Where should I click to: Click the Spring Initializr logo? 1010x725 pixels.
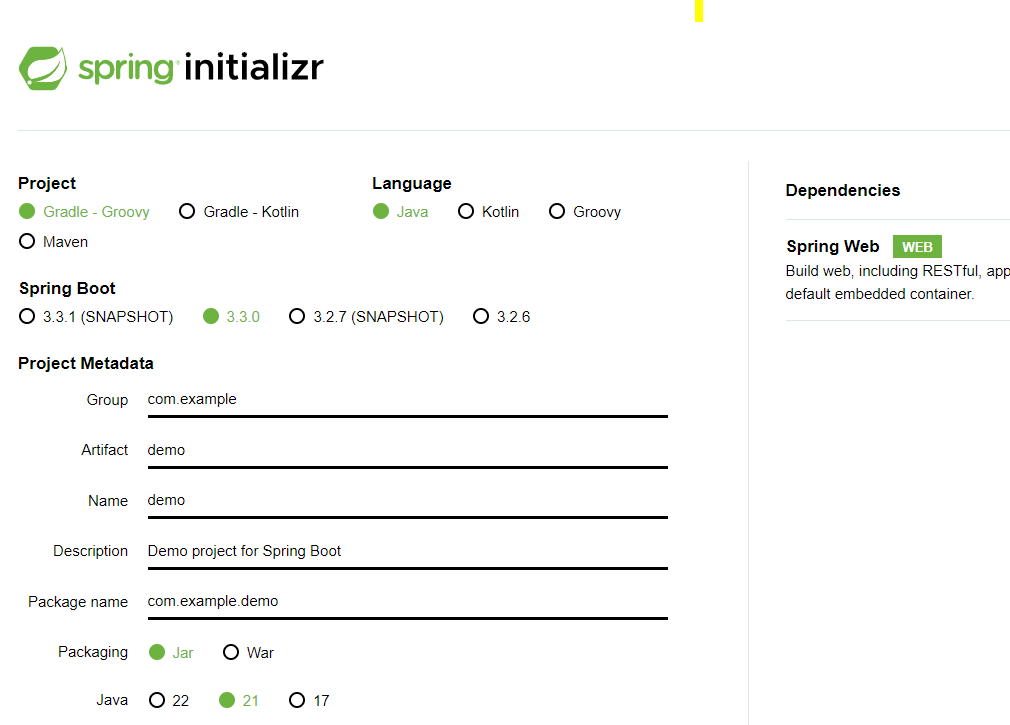(x=170, y=67)
